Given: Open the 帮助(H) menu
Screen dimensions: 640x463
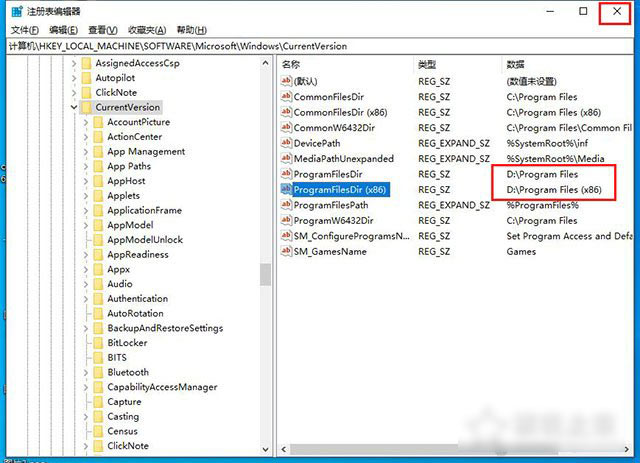Looking at the screenshot, I should [191, 30].
